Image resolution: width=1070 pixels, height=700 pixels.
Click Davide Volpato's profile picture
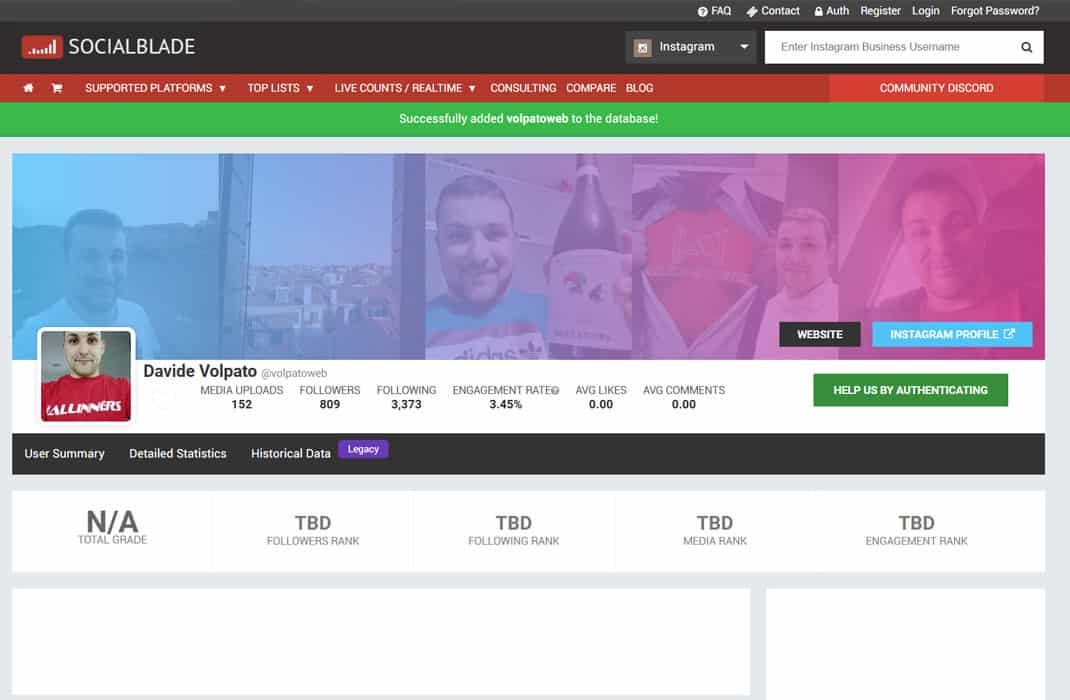86,376
